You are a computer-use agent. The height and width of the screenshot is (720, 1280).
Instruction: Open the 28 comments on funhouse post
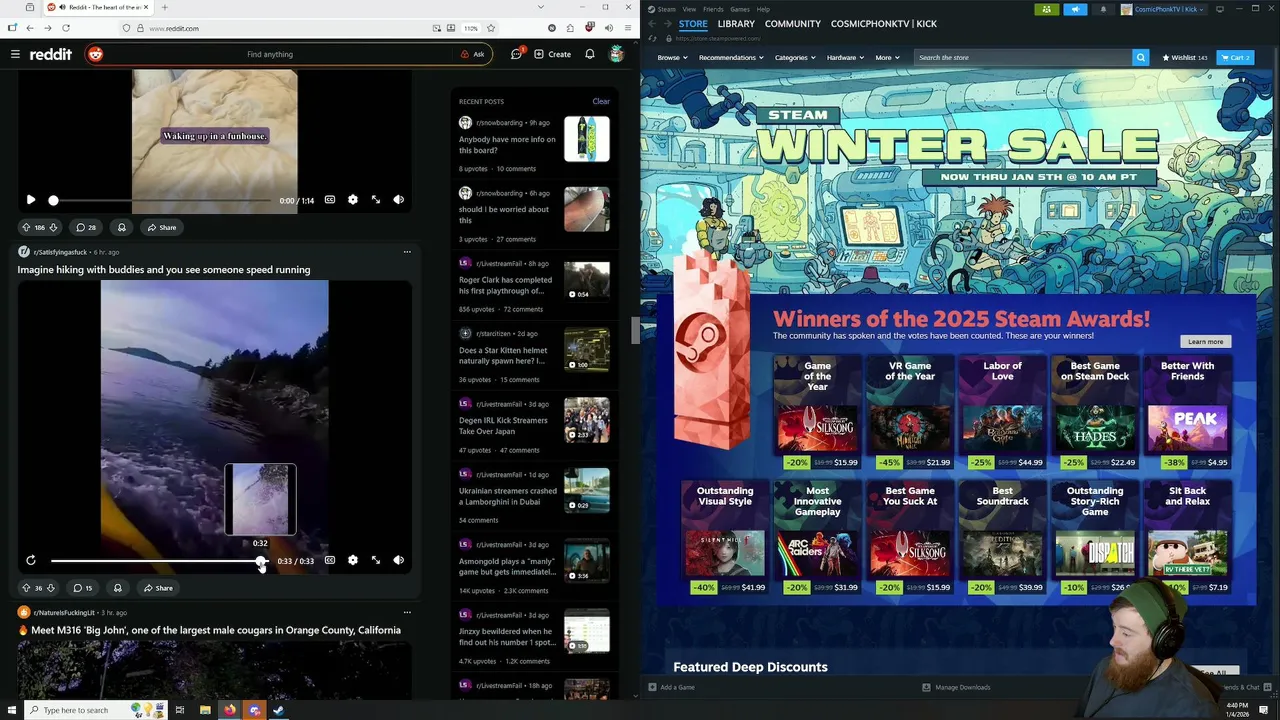pos(86,227)
